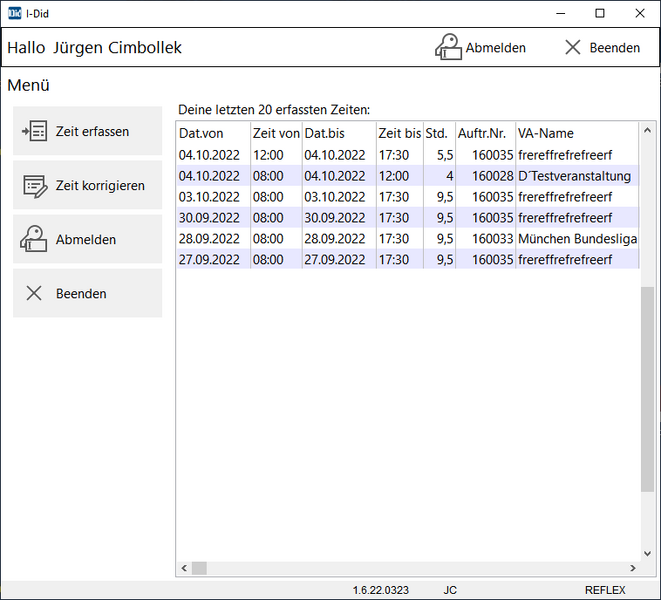Image resolution: width=661 pixels, height=600 pixels.
Task: Click version number 1.6.22.0323 in the status bar
Action: point(381,590)
